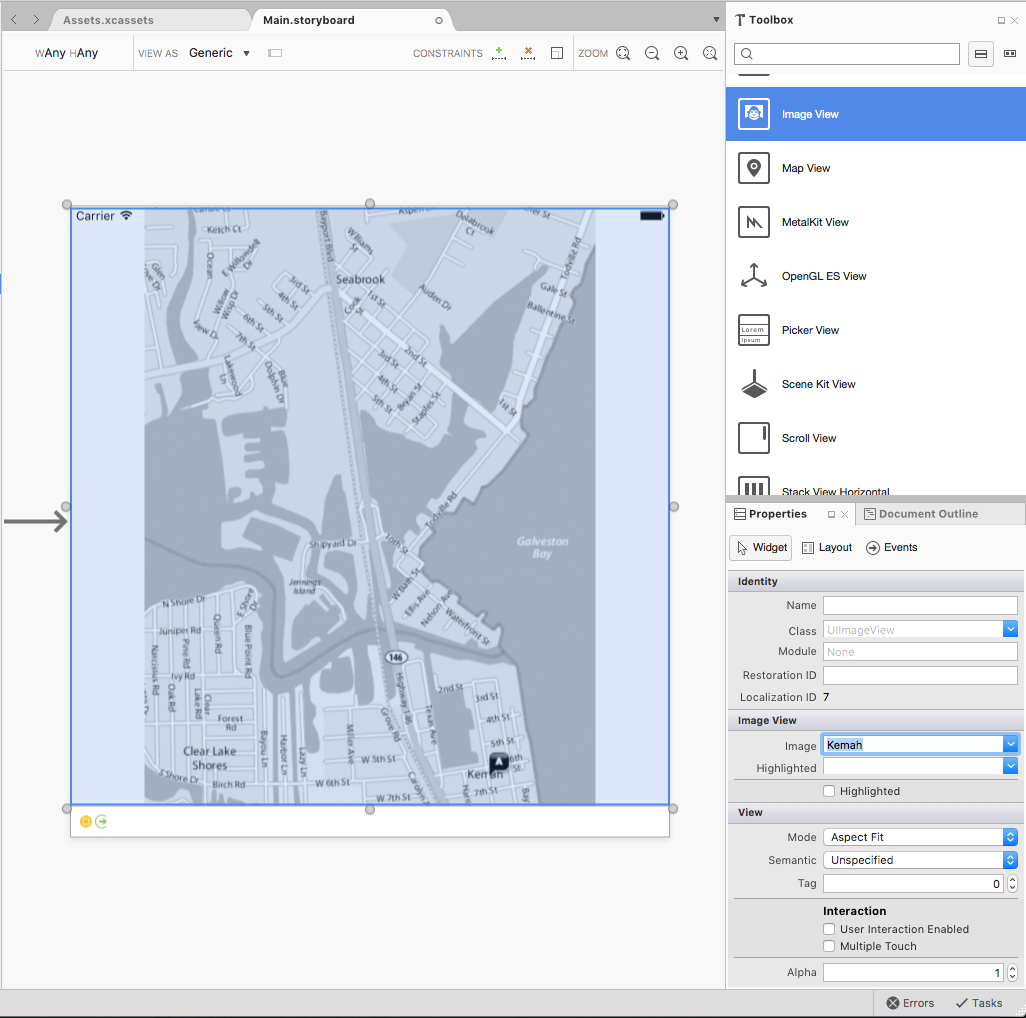The width and height of the screenshot is (1026, 1018).
Task: Select the Picker View in Toolbox
Action: coord(810,330)
